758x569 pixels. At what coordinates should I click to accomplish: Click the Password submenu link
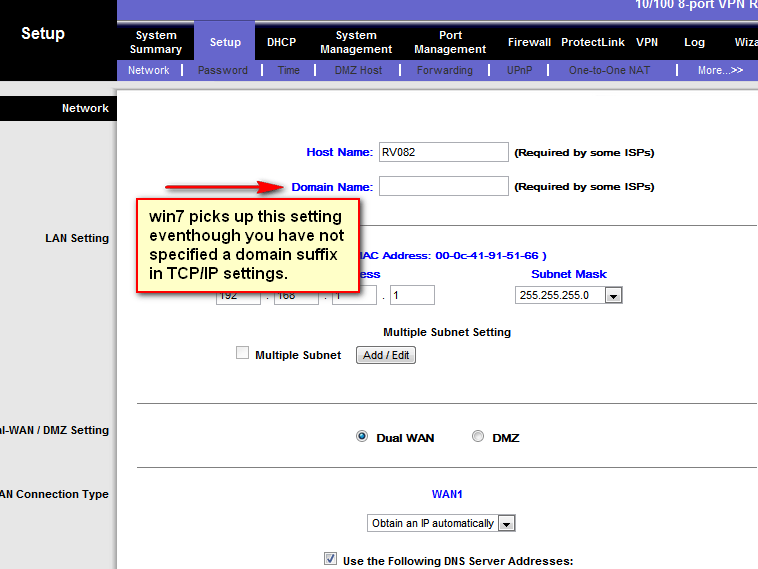click(x=222, y=70)
